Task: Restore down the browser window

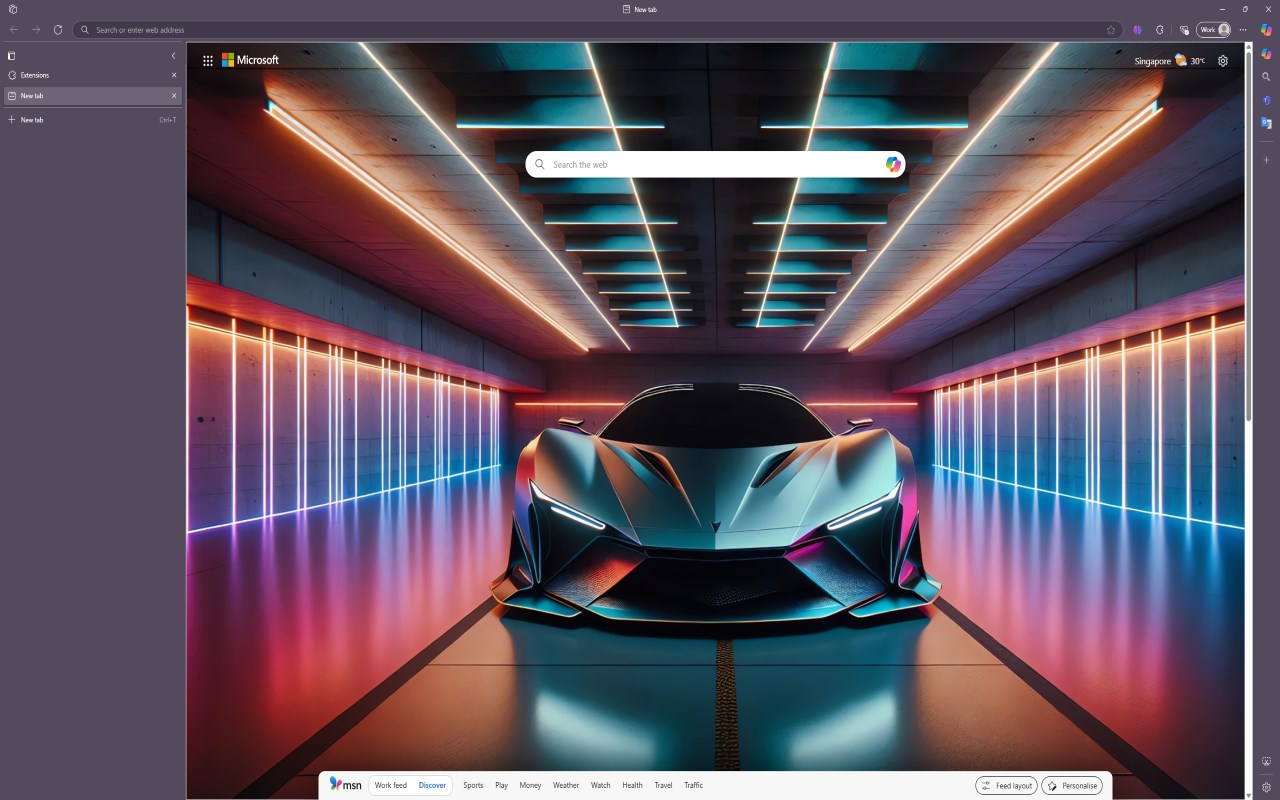Action: coord(1245,9)
